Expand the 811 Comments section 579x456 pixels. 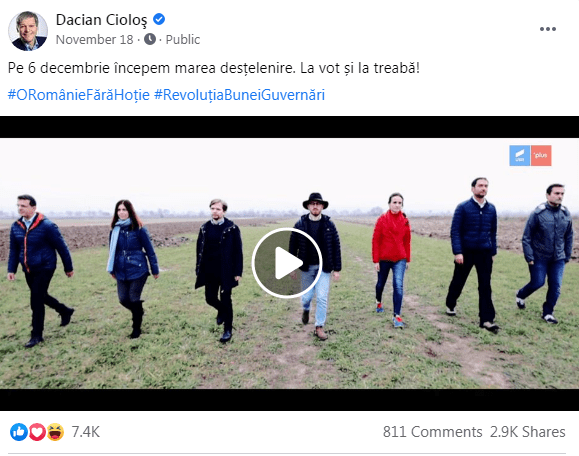pyautogui.click(x=432, y=432)
